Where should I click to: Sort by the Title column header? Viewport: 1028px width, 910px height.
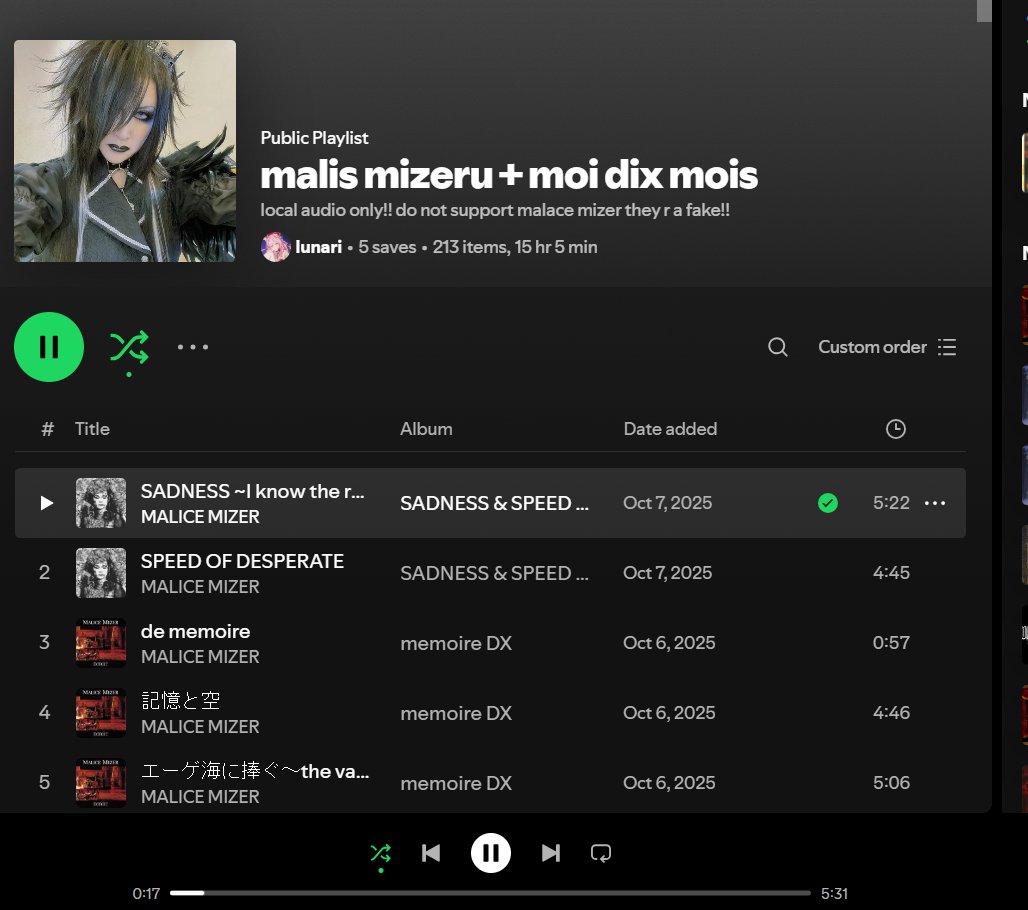point(92,429)
